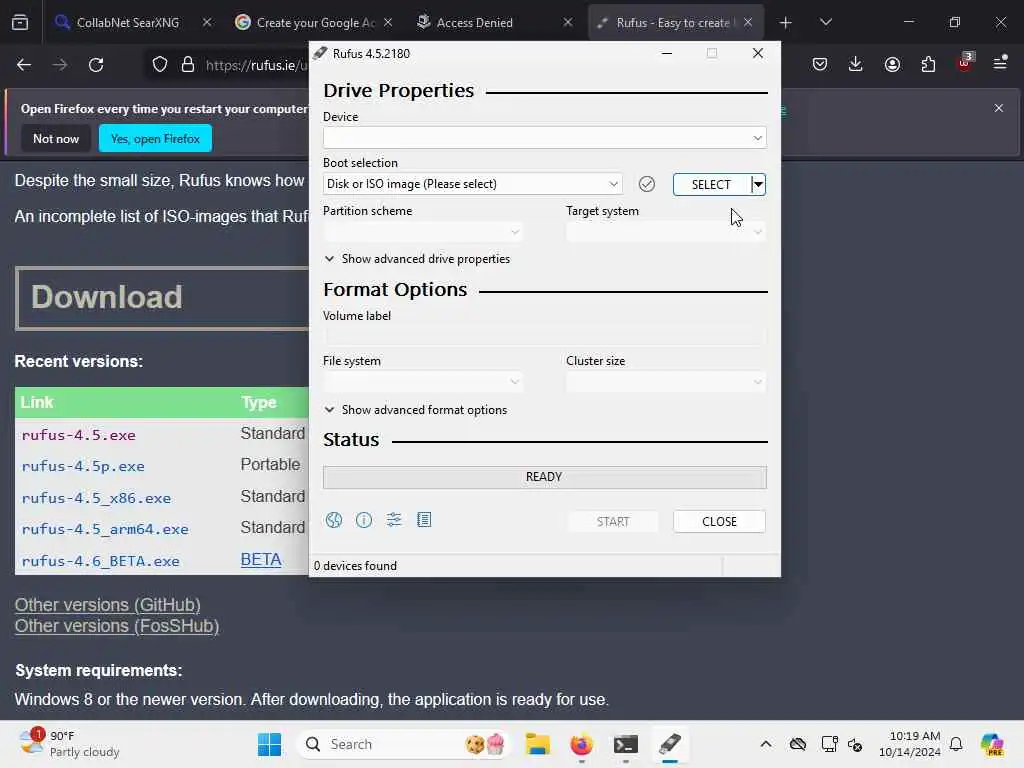The image size is (1024, 768).
Task: Download rufus-4.5_x86.exe link
Action: [x=96, y=498]
